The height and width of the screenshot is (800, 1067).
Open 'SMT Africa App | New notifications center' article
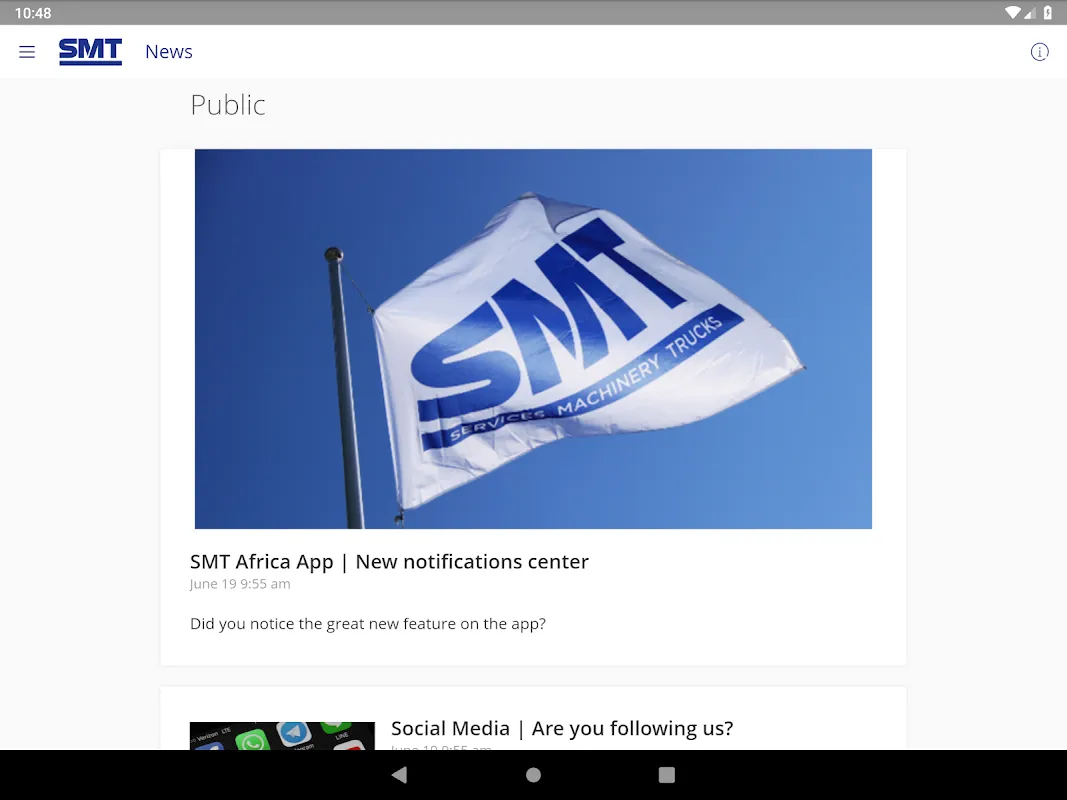(x=389, y=561)
